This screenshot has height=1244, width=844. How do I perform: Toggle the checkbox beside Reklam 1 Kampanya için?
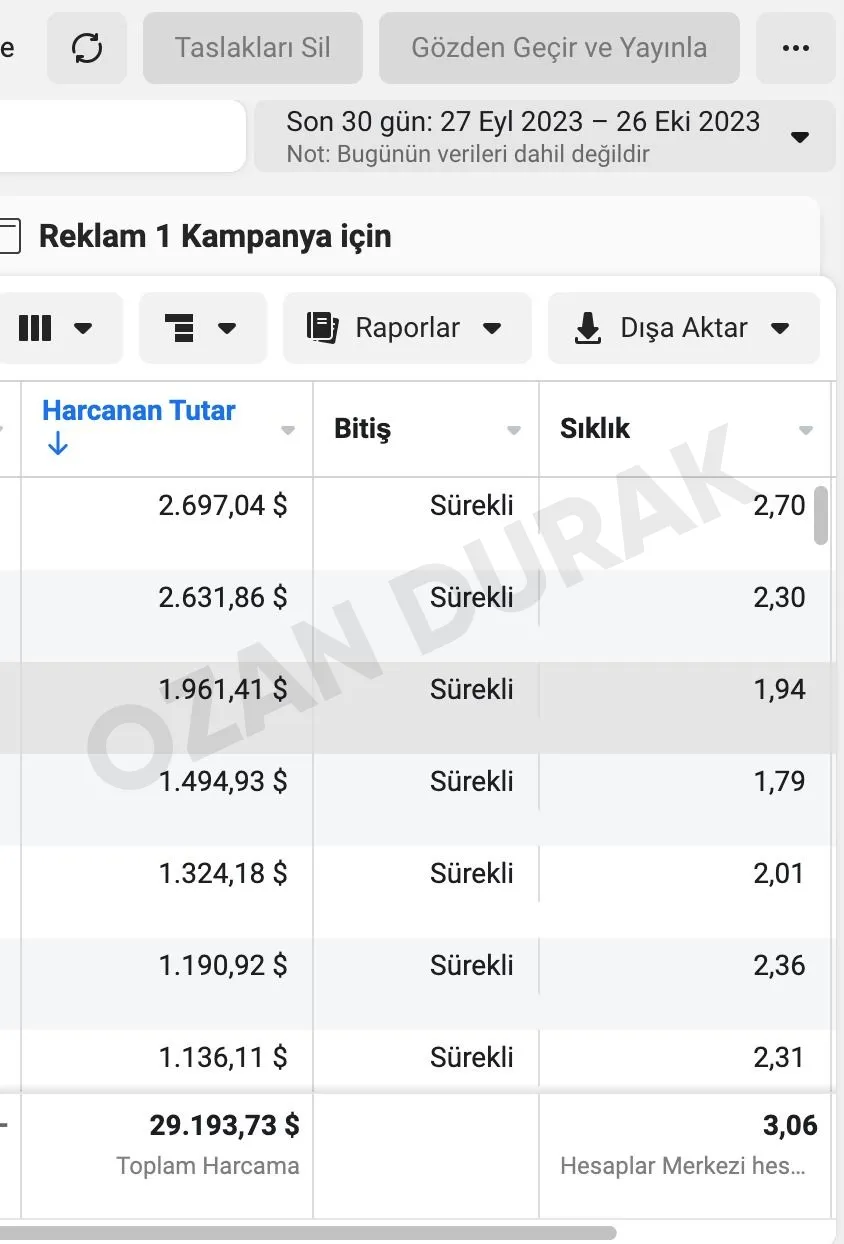(8, 237)
